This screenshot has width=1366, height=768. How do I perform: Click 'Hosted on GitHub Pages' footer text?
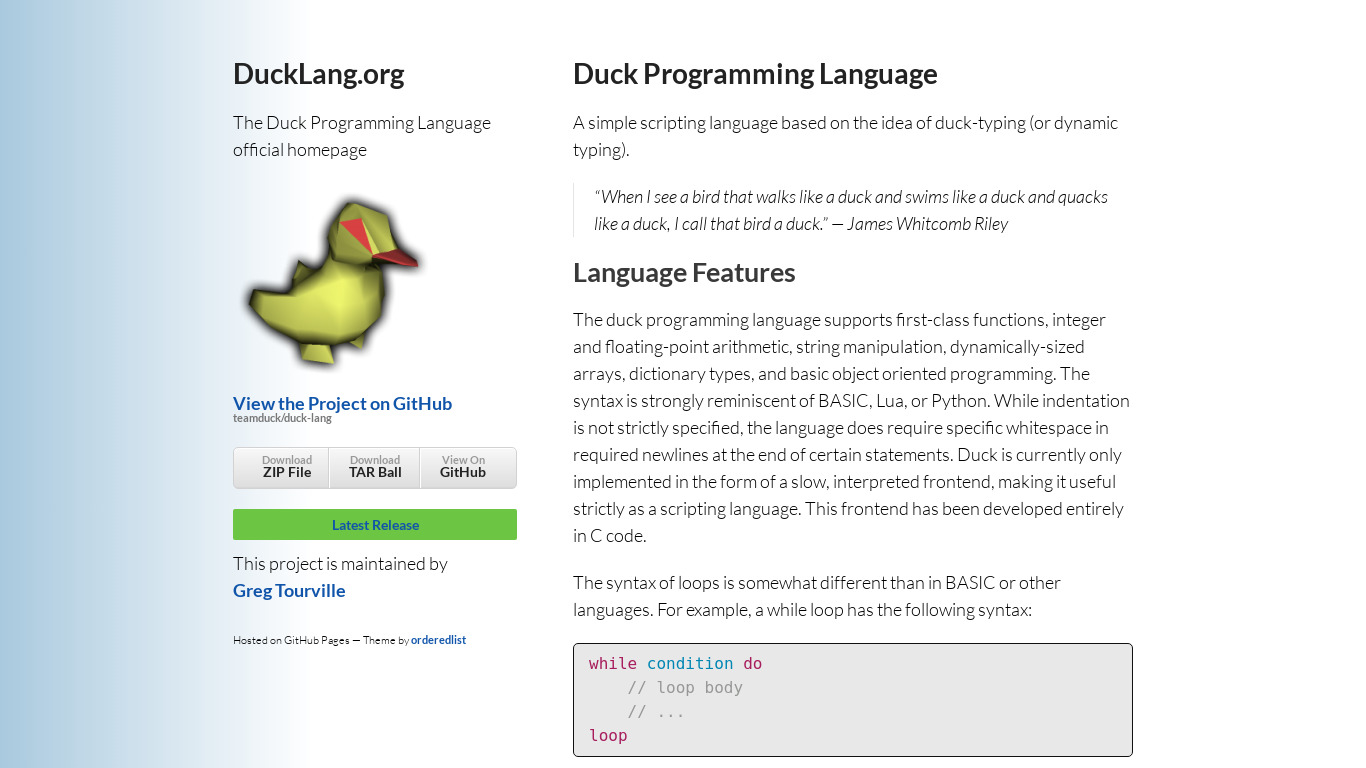point(291,640)
